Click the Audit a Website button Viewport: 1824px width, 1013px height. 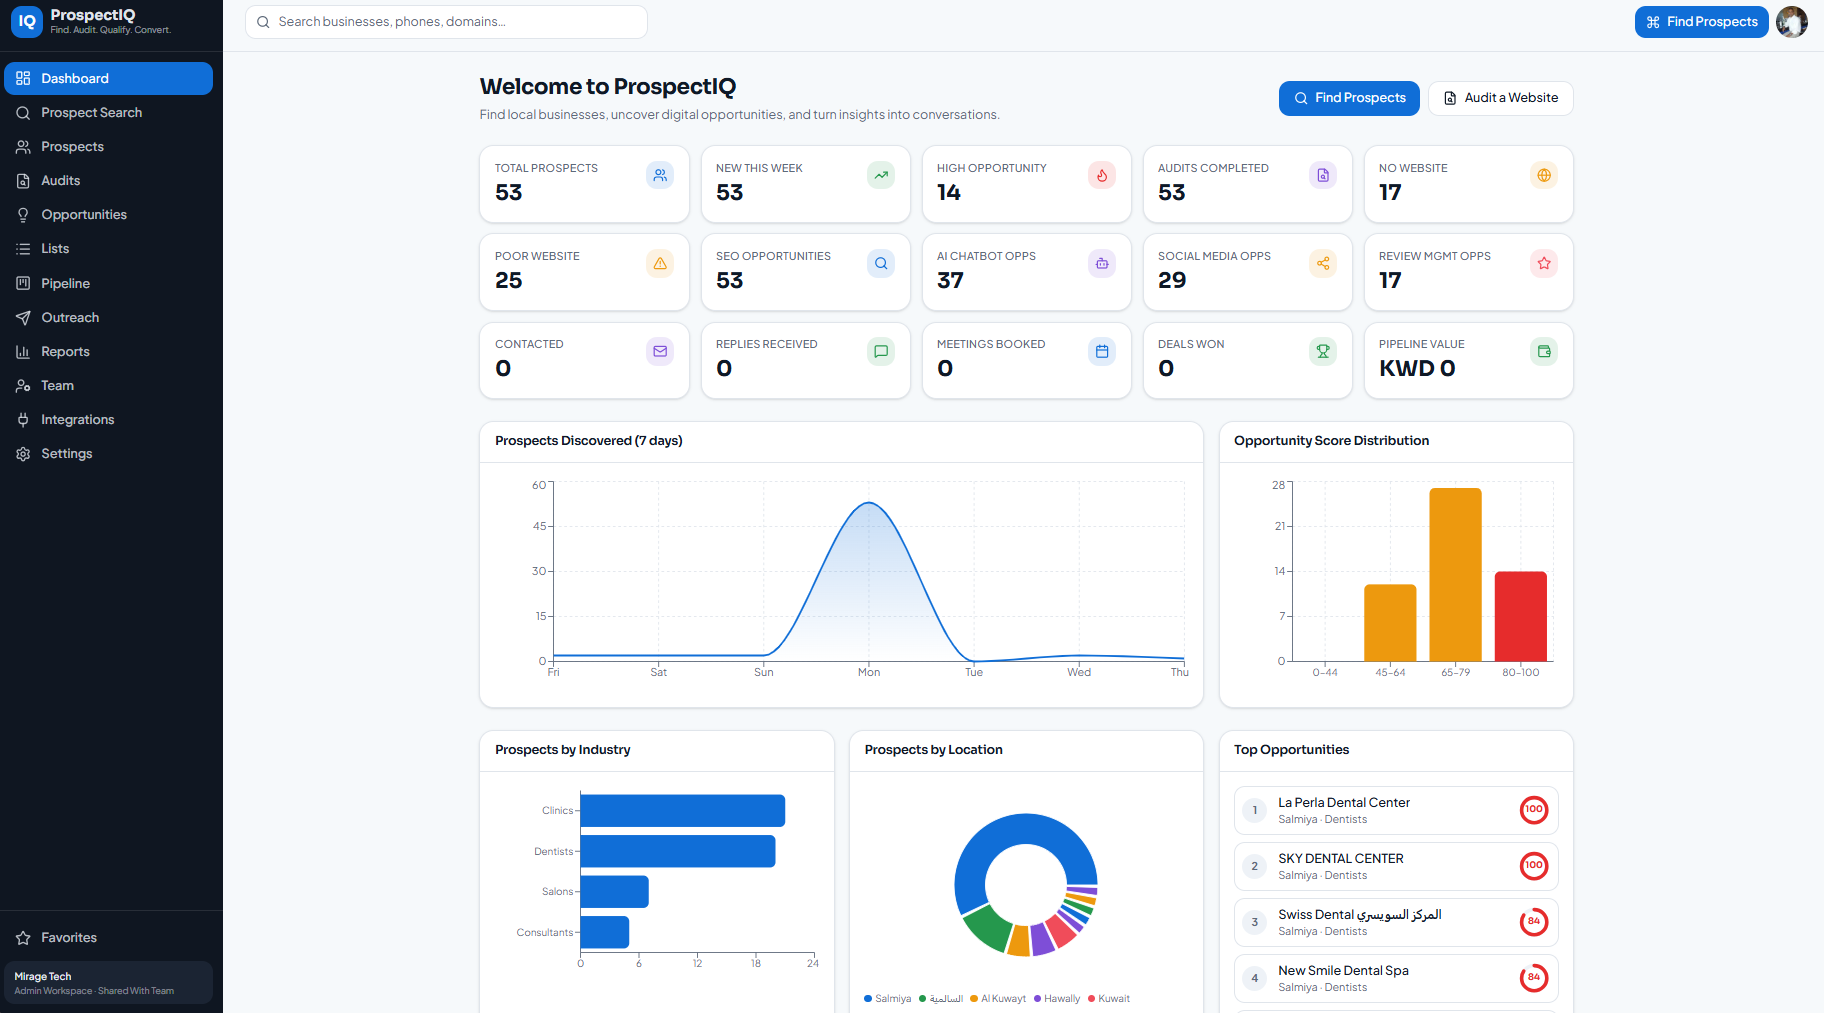click(1500, 98)
